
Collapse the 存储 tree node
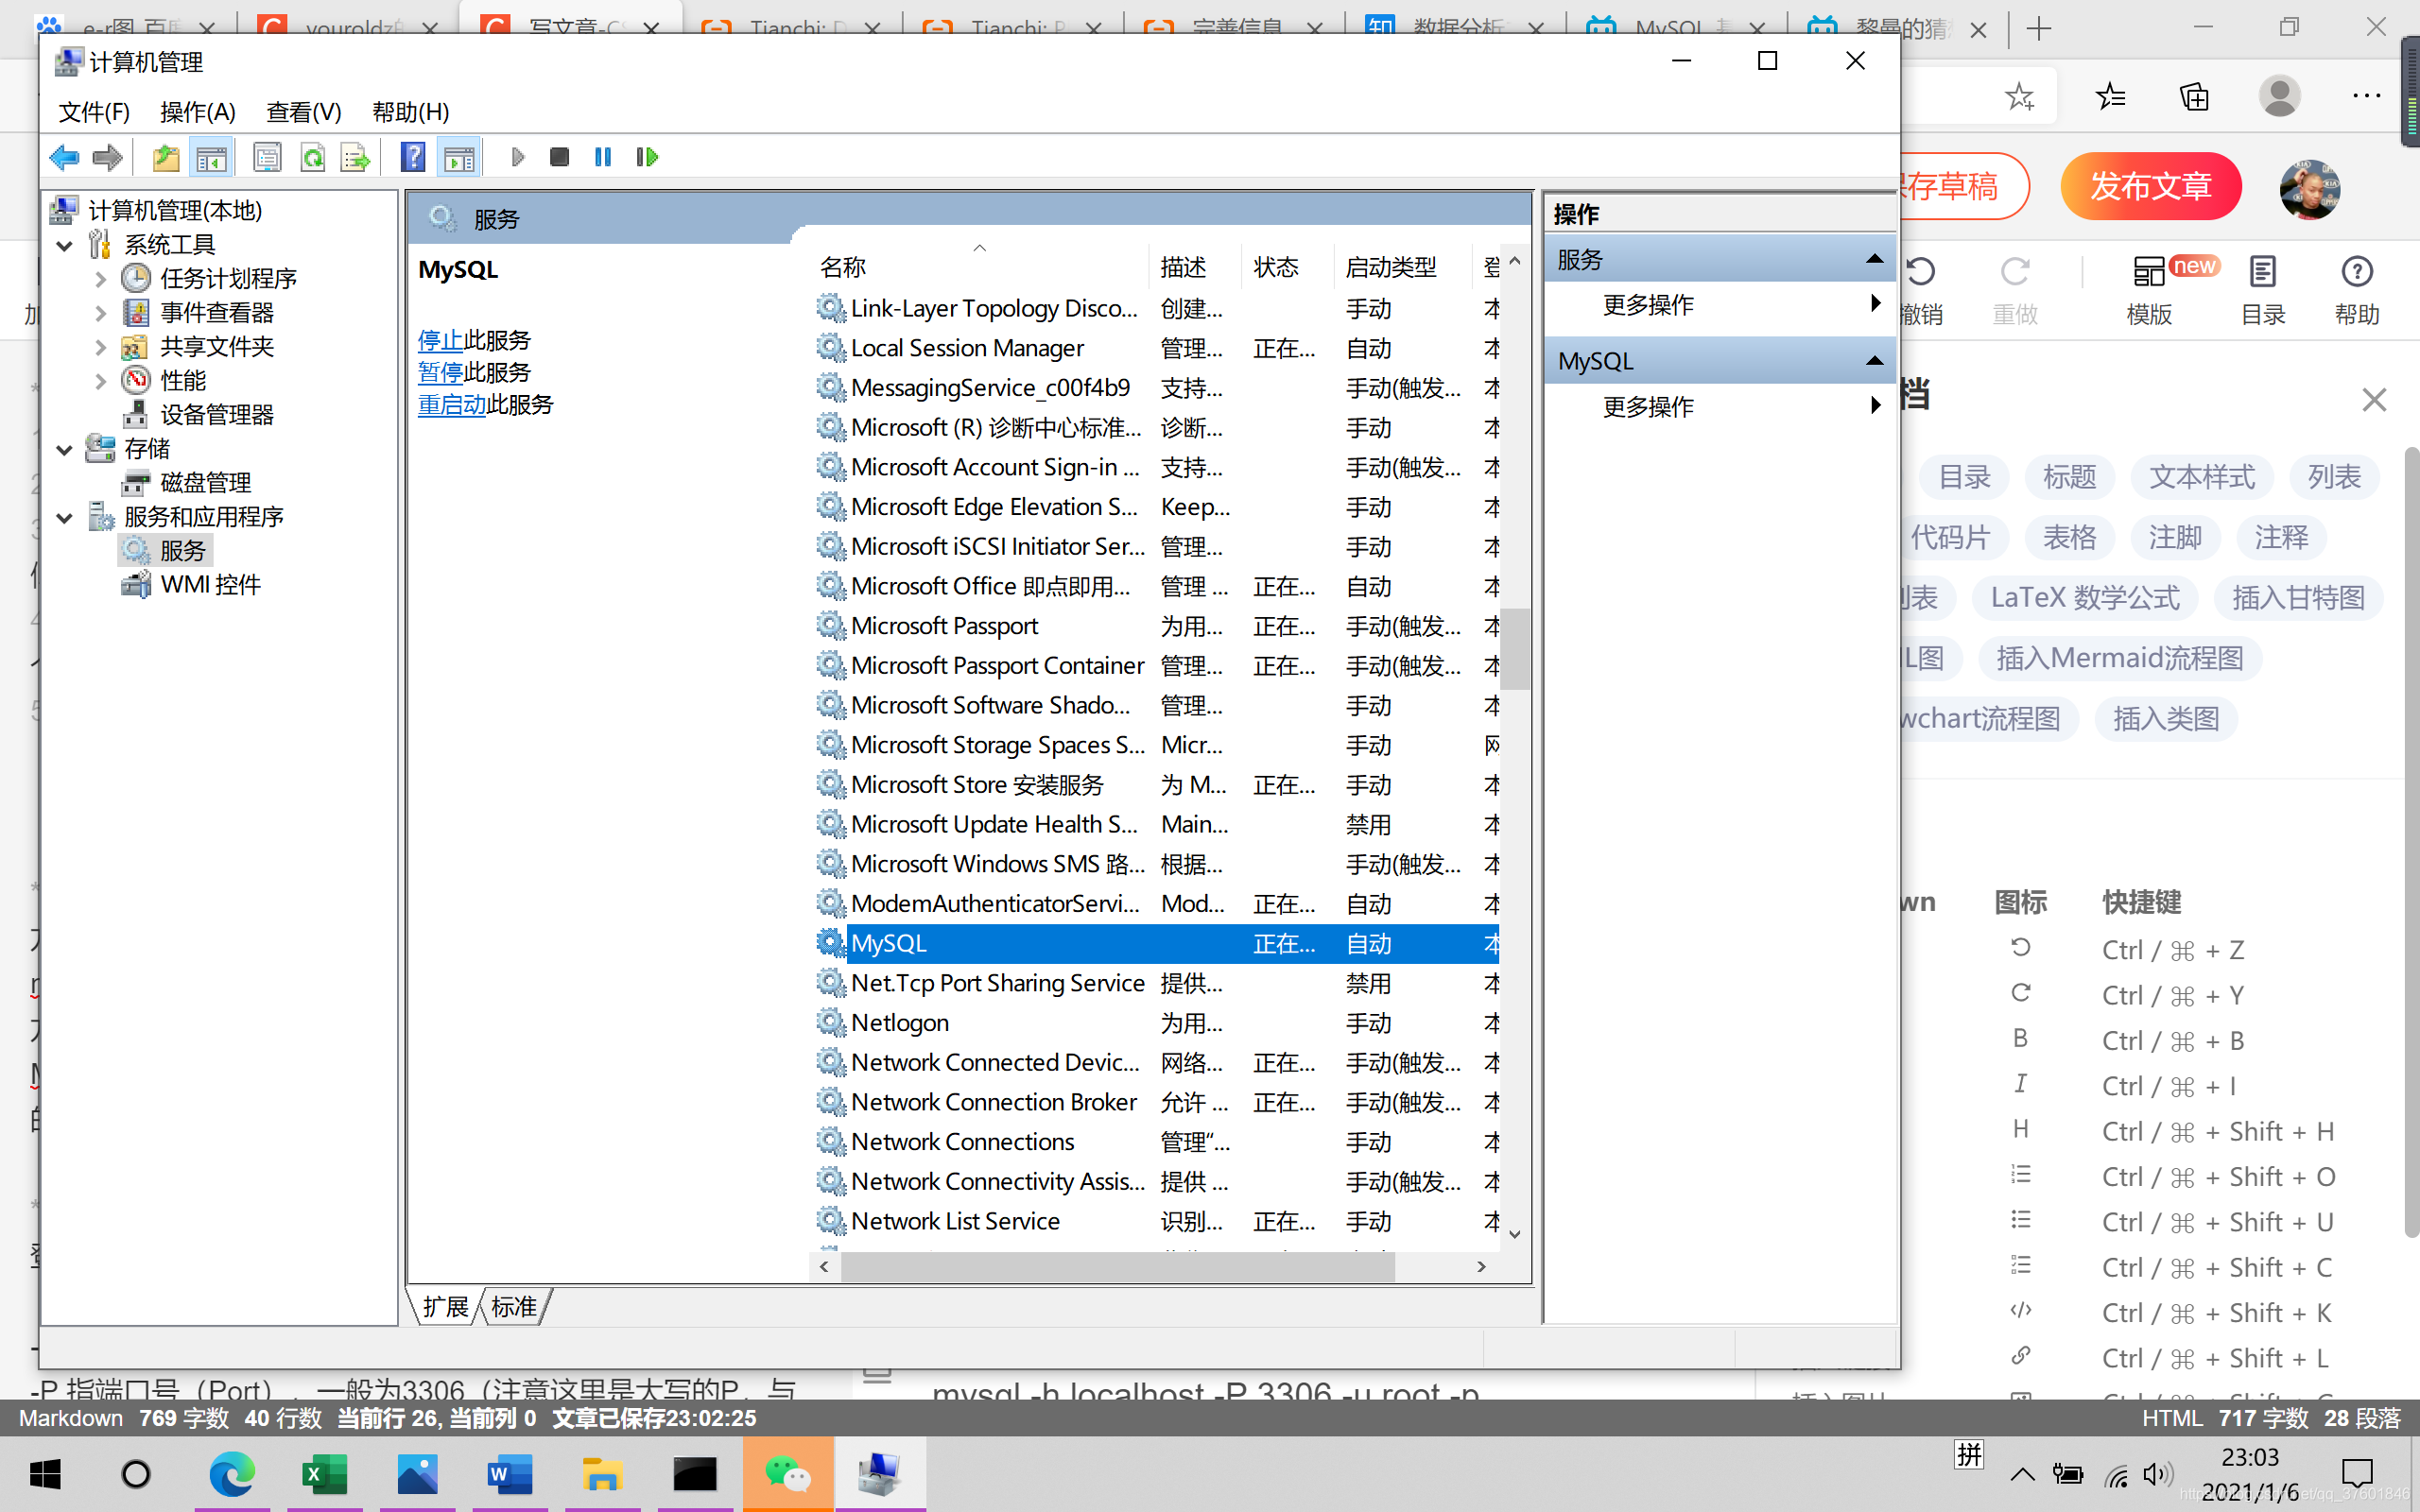(65, 449)
